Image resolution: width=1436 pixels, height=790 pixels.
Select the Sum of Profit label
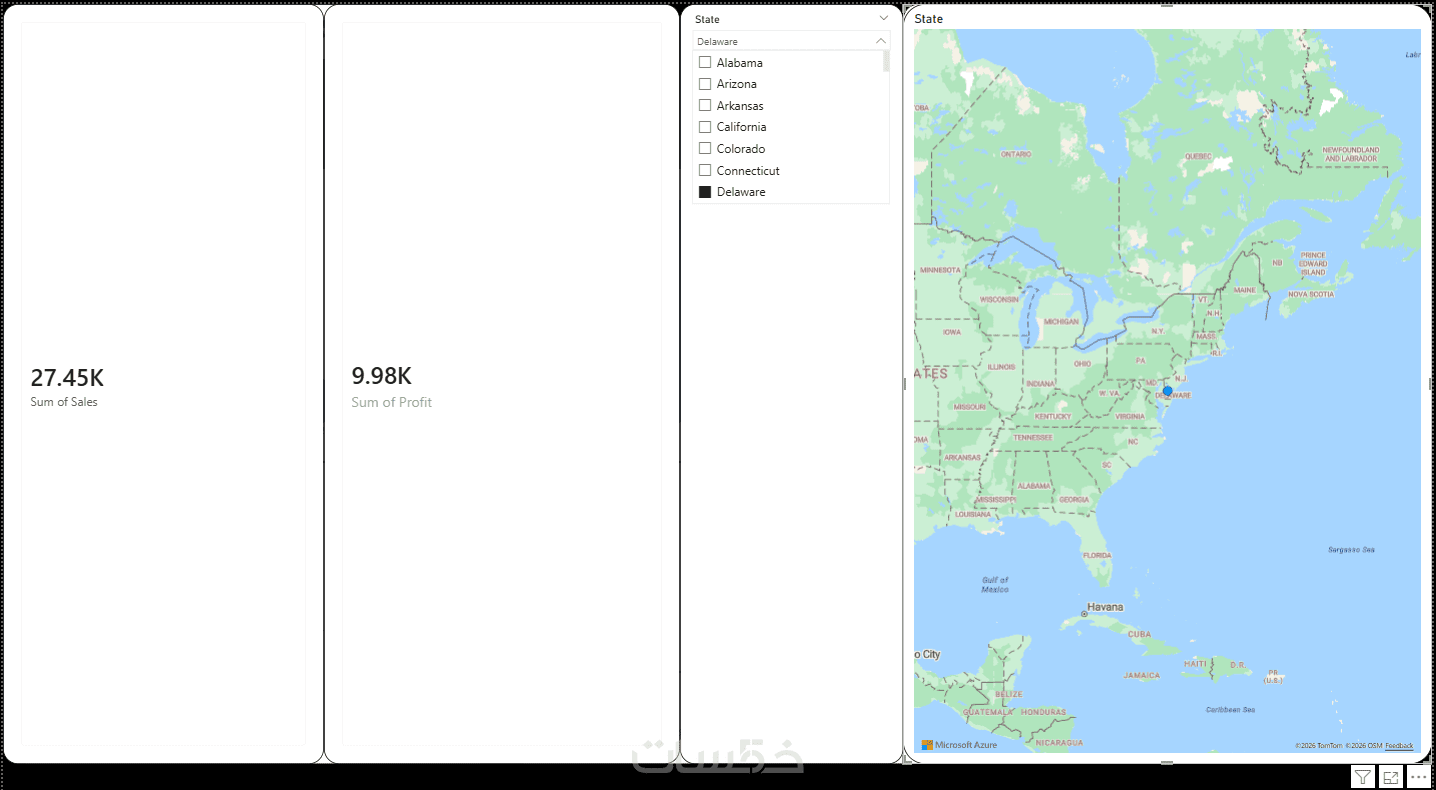[x=391, y=402]
